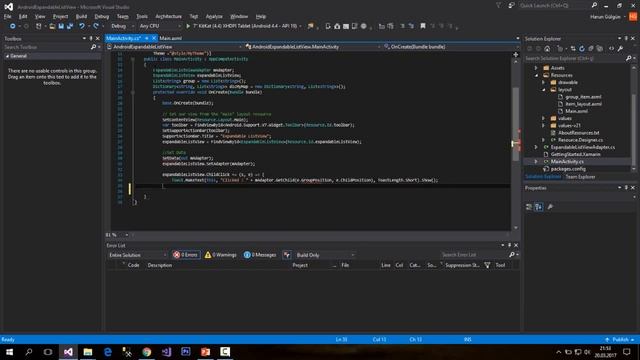The height and width of the screenshot is (360, 640).
Task: Collapse the Resources folder node
Action: pyautogui.click(x=536, y=76)
